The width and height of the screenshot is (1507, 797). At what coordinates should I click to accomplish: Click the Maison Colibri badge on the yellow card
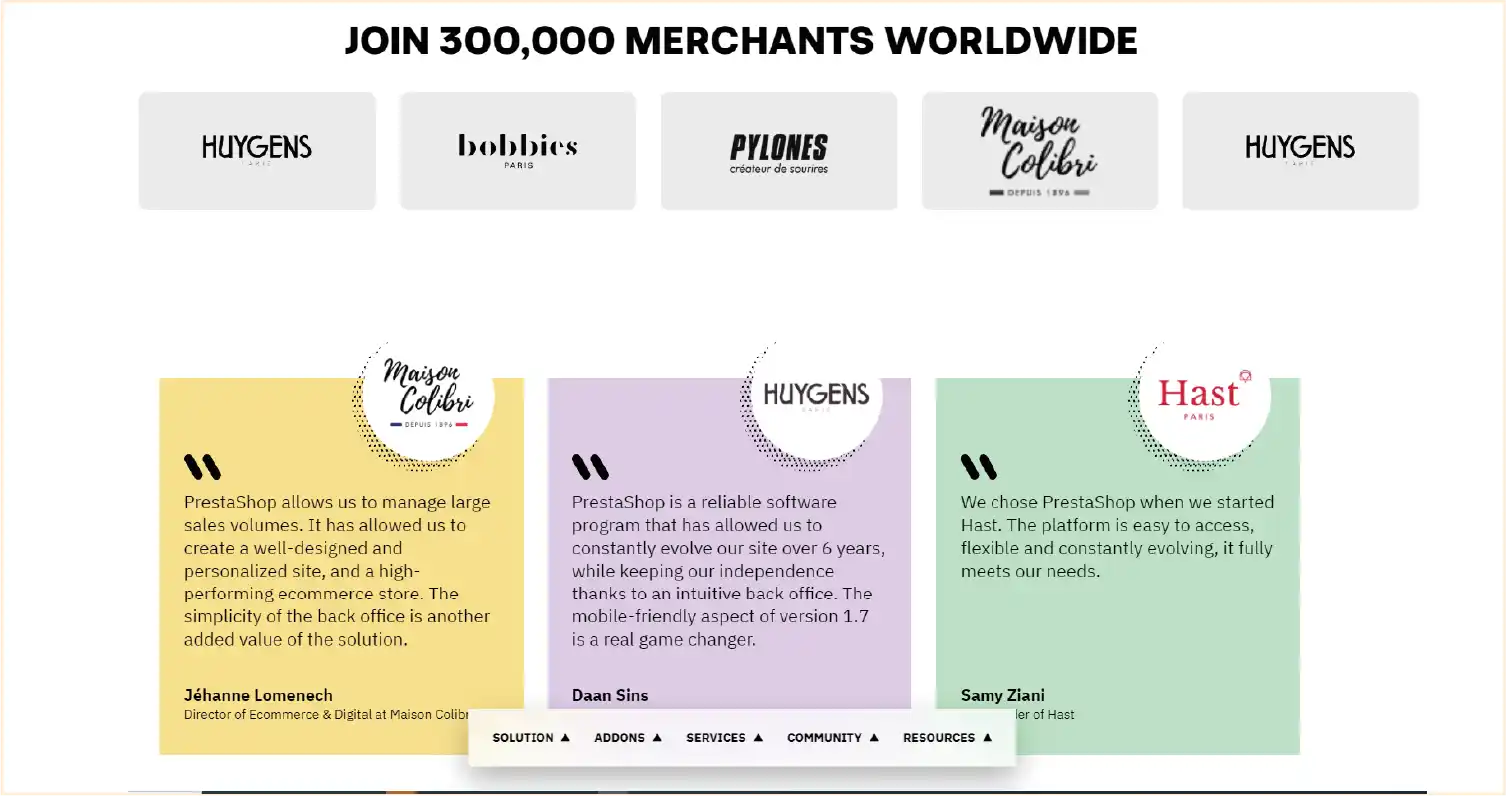[x=424, y=396]
